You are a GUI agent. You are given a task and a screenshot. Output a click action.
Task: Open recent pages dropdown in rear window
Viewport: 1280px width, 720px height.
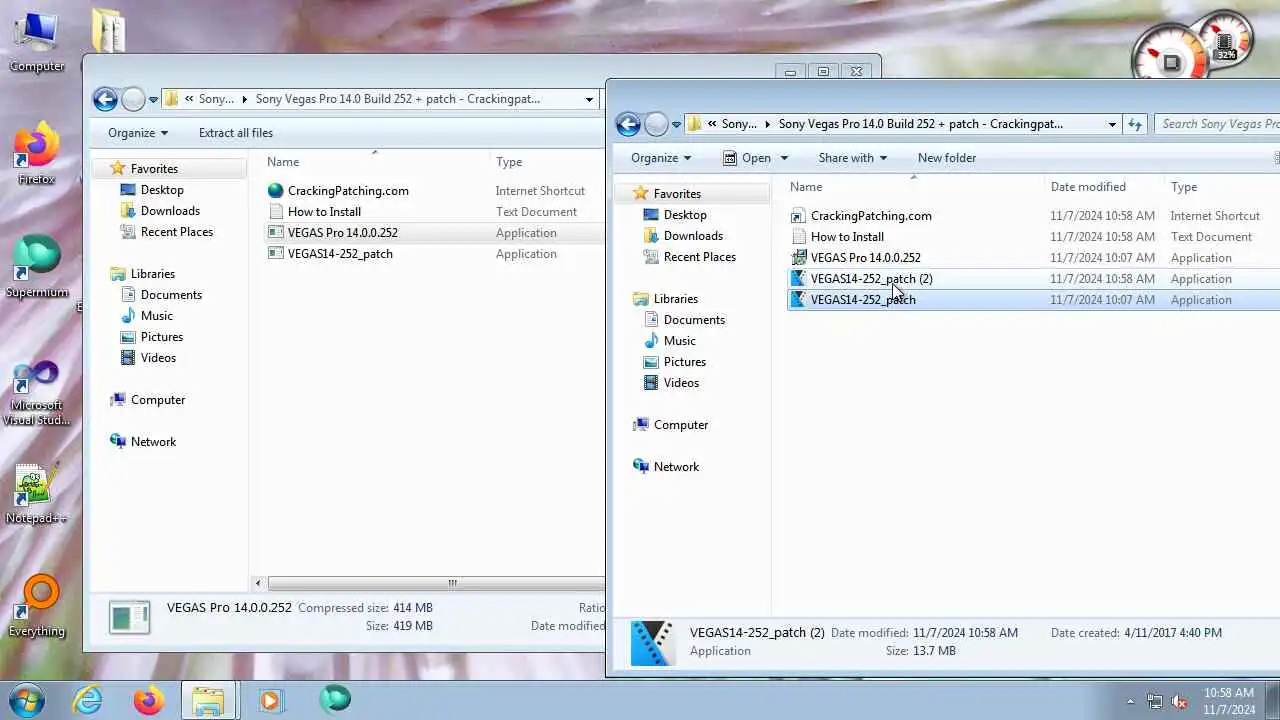153,100
